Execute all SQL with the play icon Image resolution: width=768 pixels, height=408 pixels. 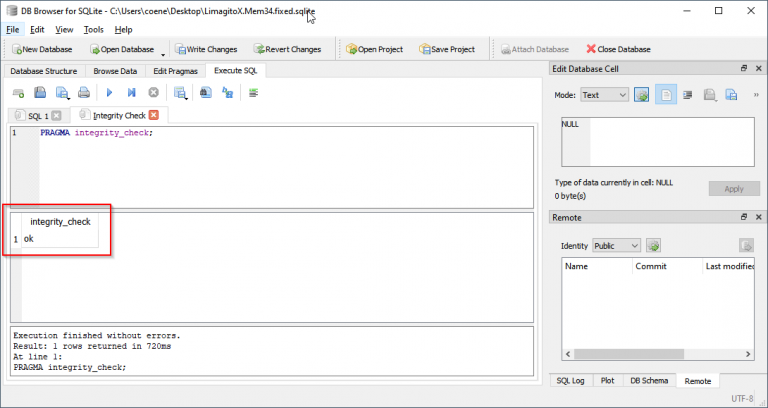(x=110, y=93)
